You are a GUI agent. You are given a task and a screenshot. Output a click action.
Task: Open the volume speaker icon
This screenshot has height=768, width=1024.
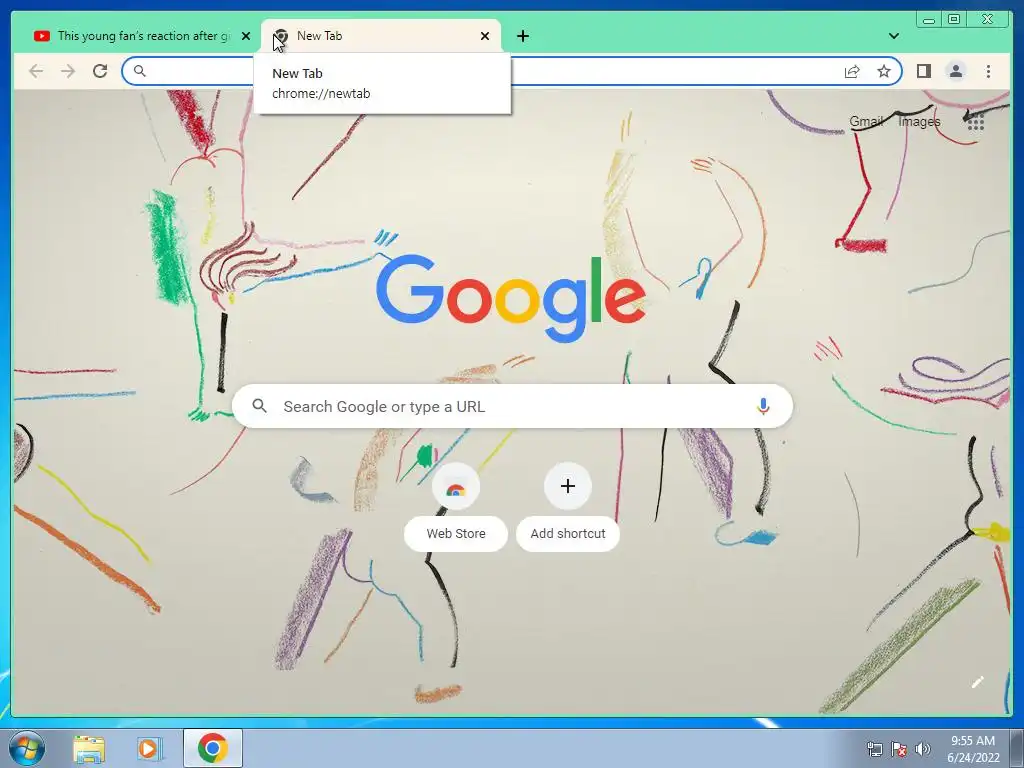click(x=923, y=749)
